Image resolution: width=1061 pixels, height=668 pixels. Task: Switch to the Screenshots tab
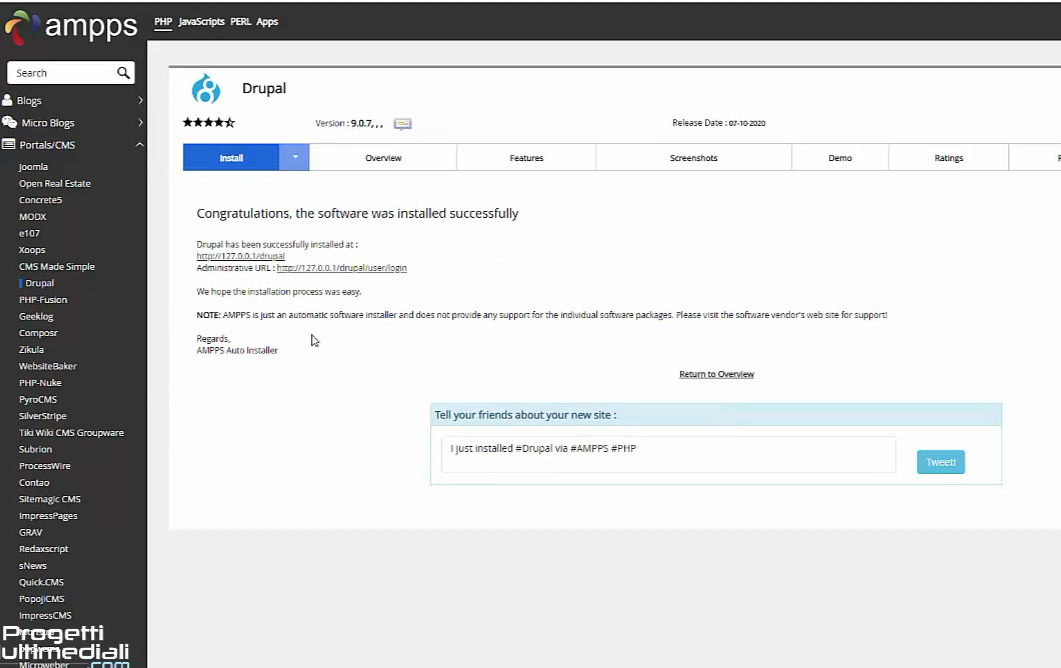point(693,157)
